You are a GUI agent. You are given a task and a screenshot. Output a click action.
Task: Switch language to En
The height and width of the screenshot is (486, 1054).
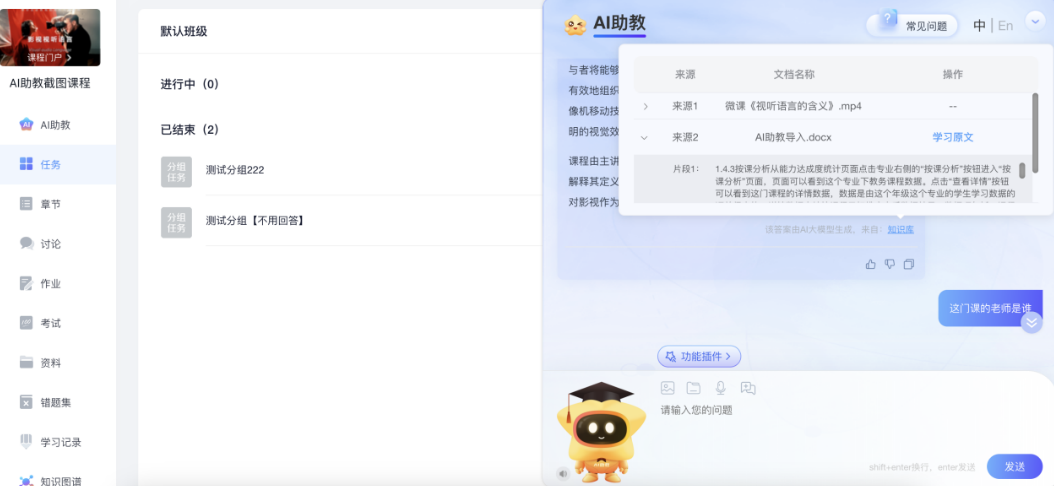[1006, 26]
